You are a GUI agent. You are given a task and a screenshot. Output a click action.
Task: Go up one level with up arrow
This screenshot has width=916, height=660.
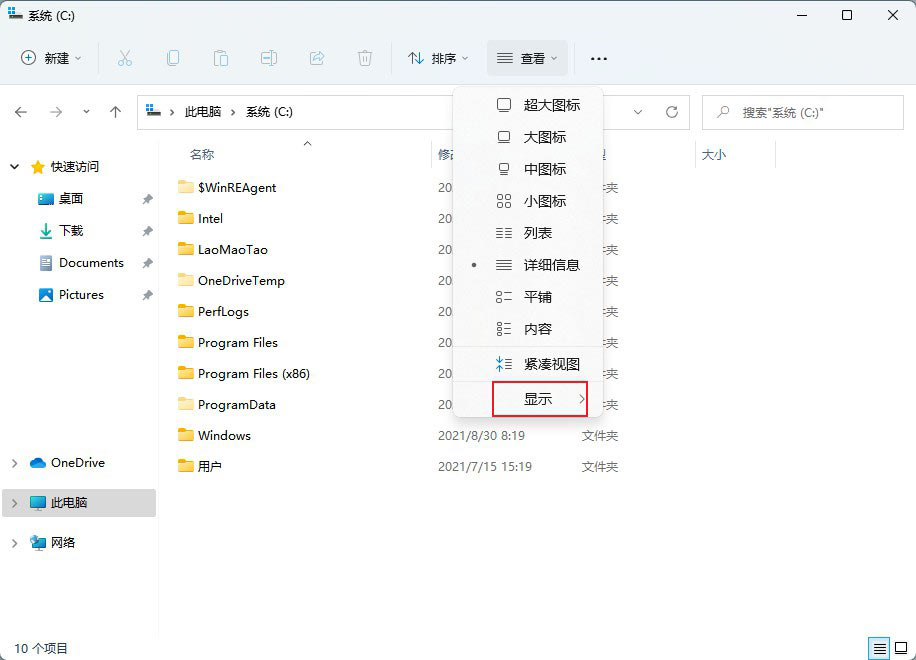[116, 112]
